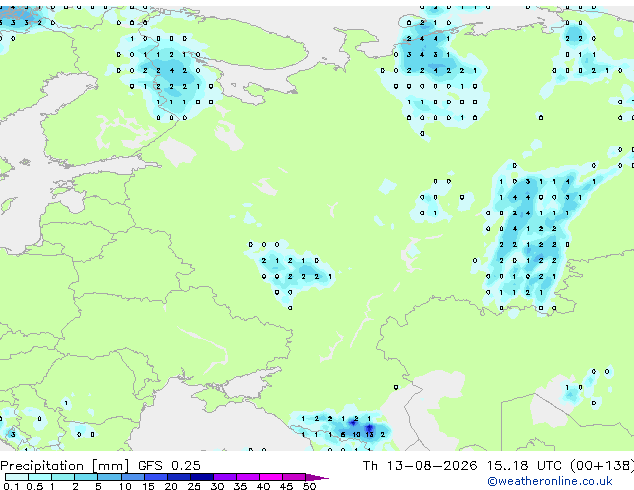Click the '50' legend scale label
The image size is (634, 490).
(309, 486)
